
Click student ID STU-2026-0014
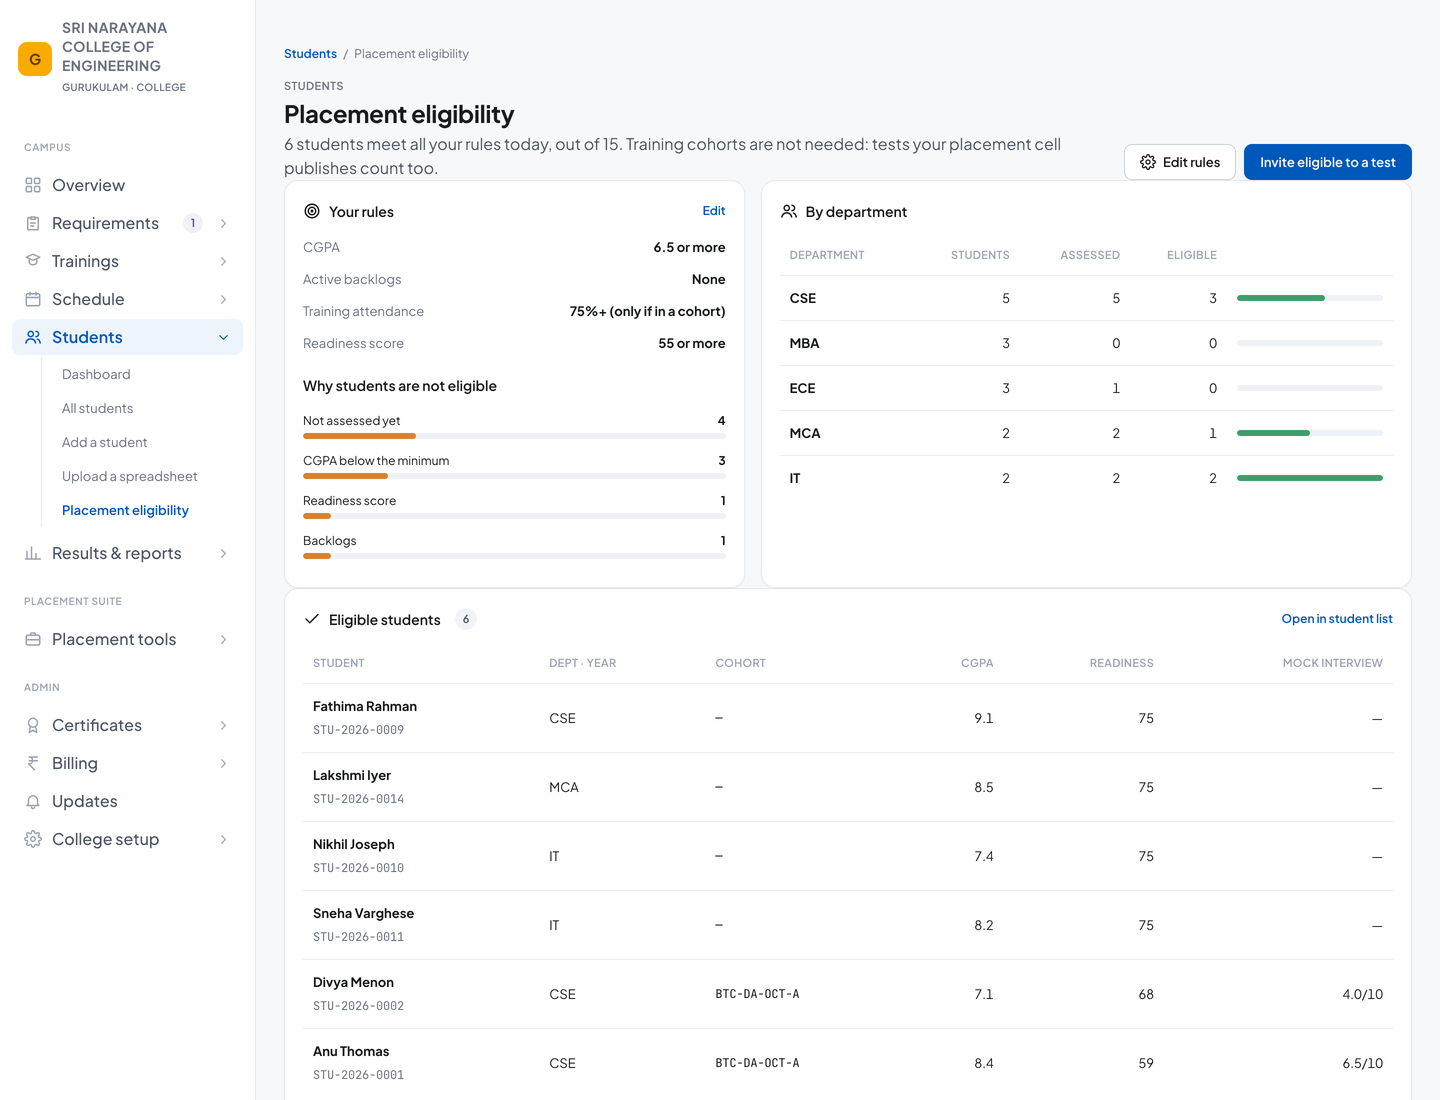[x=358, y=799]
